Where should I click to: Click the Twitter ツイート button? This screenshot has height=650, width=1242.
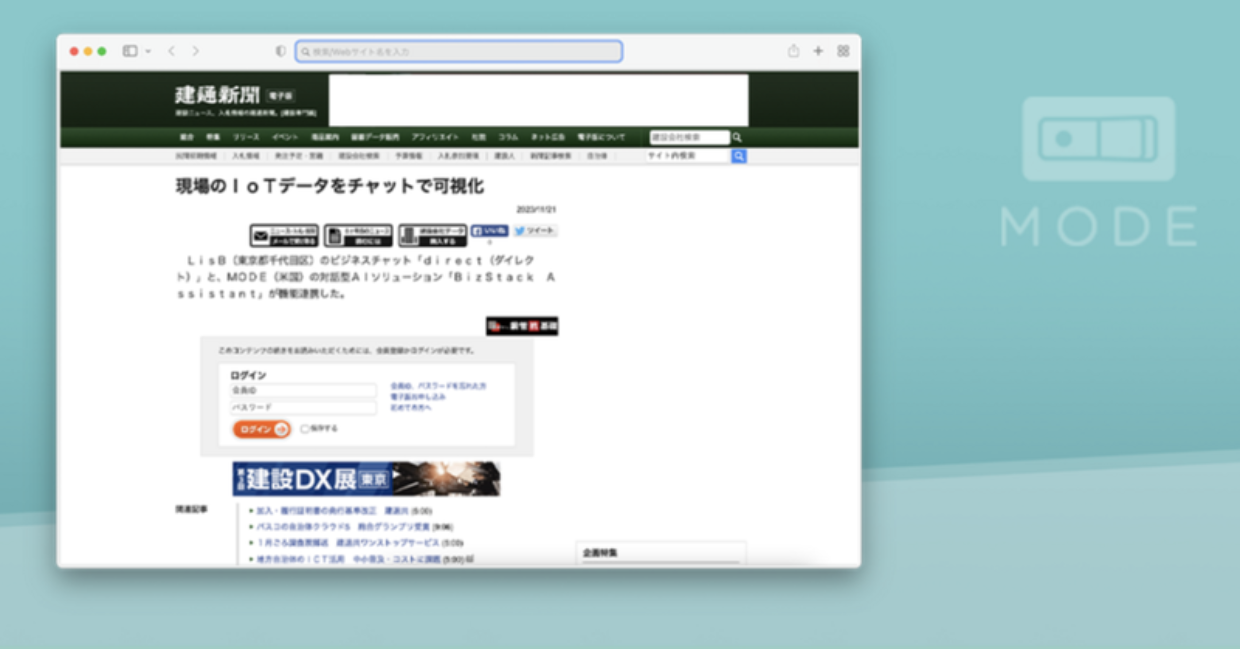tap(535, 231)
